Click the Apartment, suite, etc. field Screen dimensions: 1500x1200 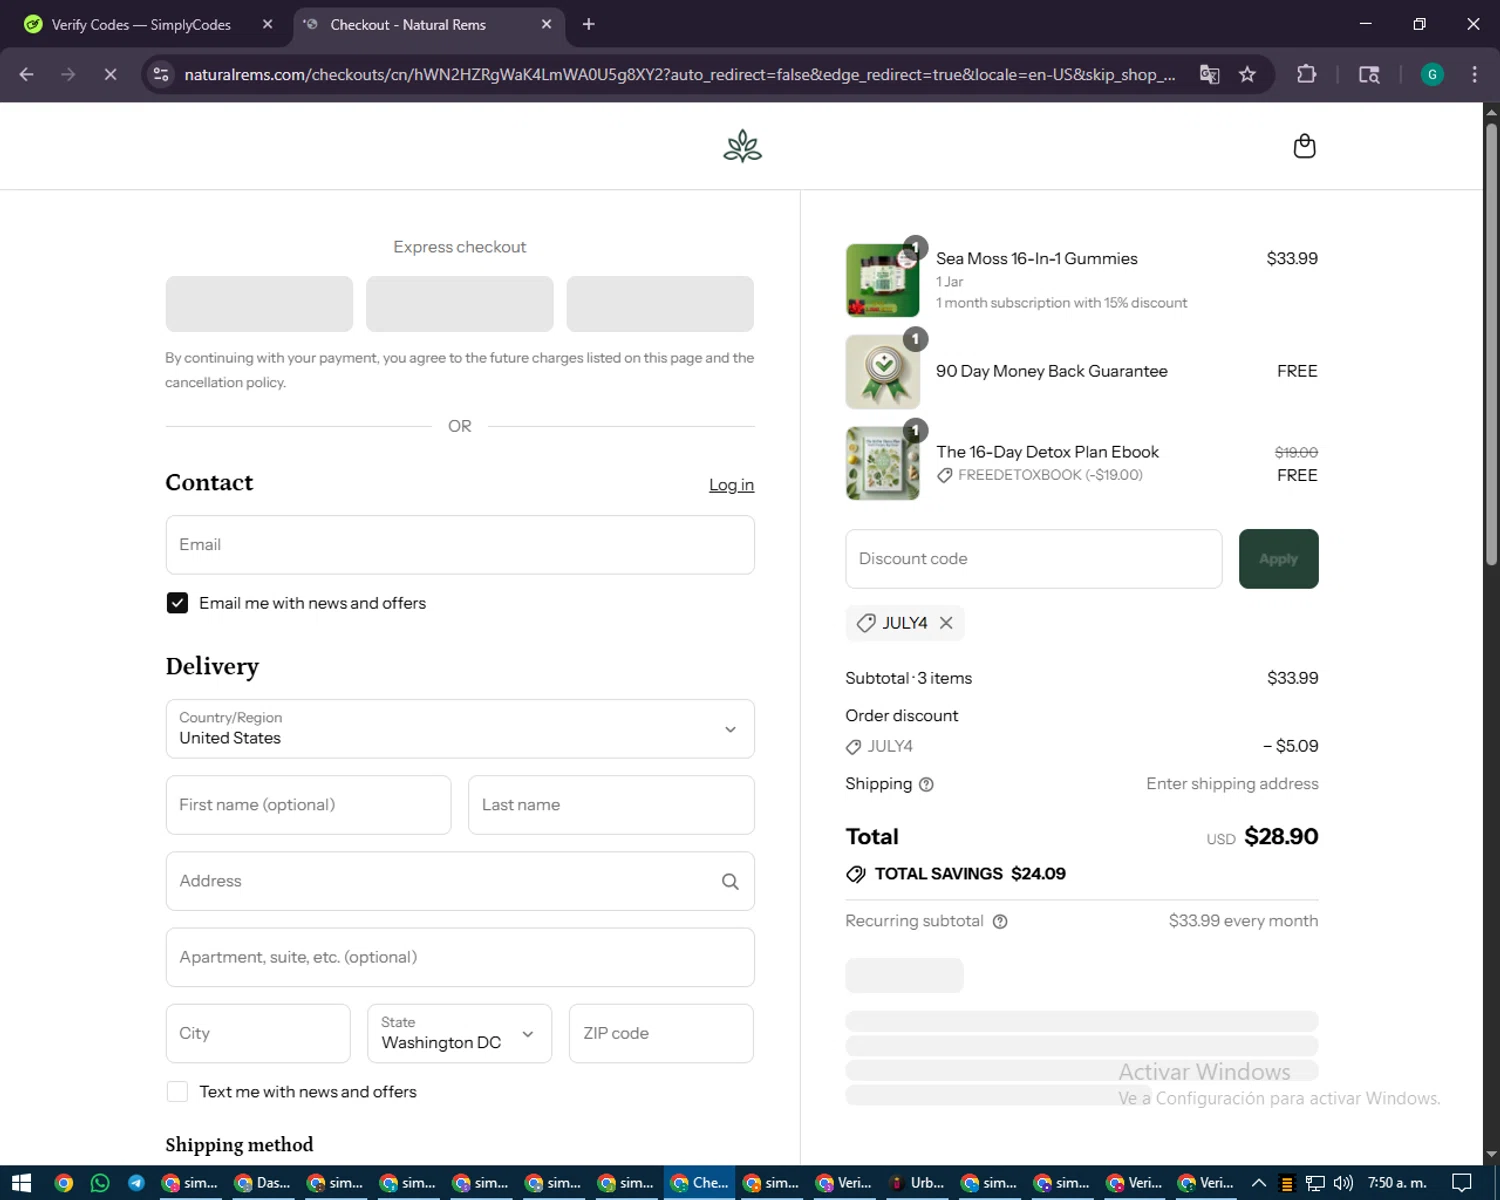pos(460,957)
